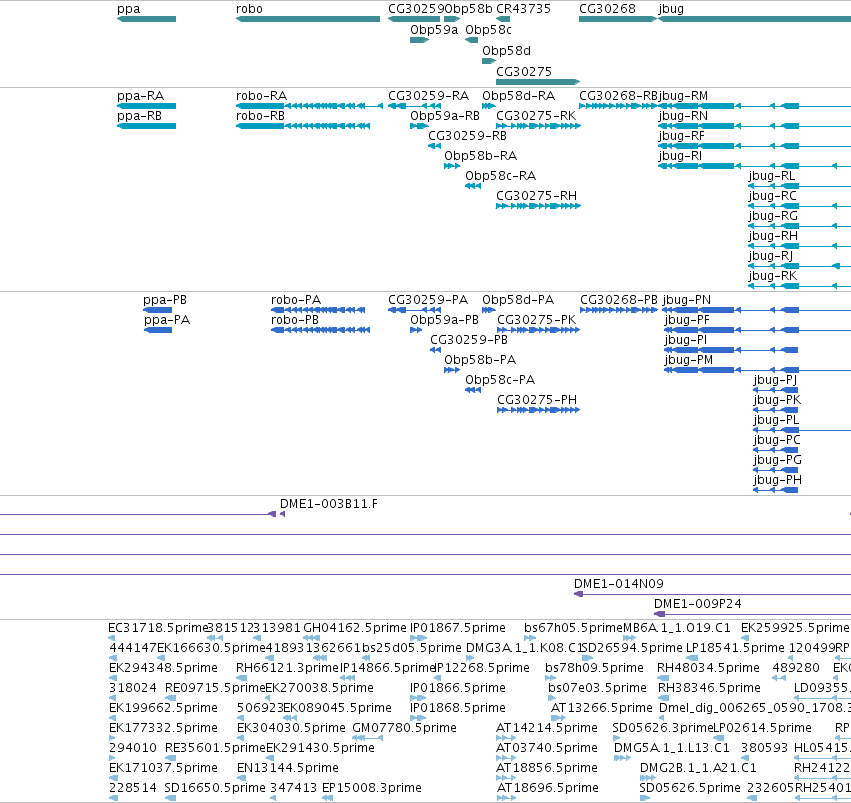Select the Obp58d-PA protein label
This screenshot has width=851, height=803.
pyautogui.click(x=518, y=300)
